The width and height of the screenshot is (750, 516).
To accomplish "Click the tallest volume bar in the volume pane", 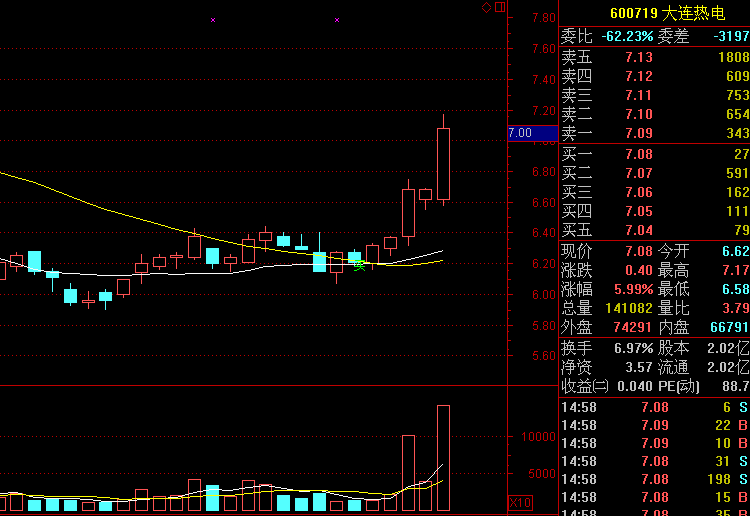I will [x=443, y=458].
